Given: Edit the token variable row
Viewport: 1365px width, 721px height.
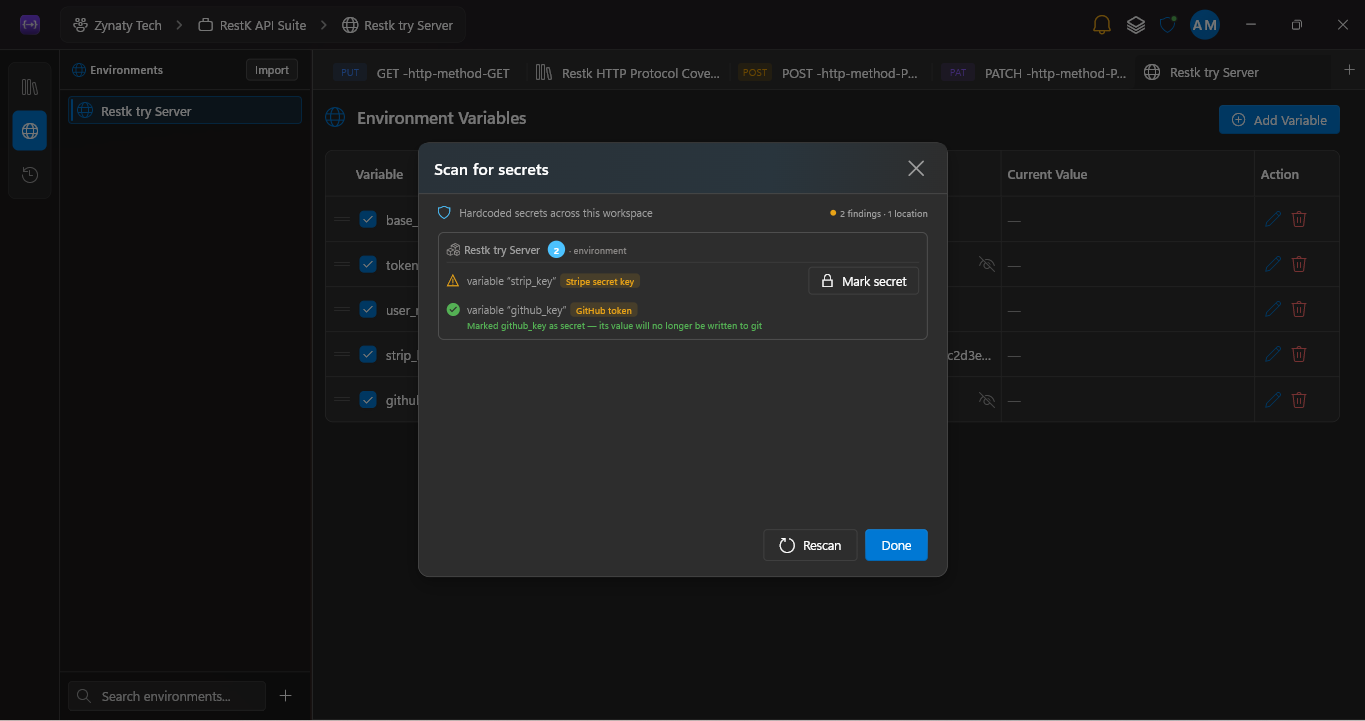Looking at the screenshot, I should (1272, 264).
